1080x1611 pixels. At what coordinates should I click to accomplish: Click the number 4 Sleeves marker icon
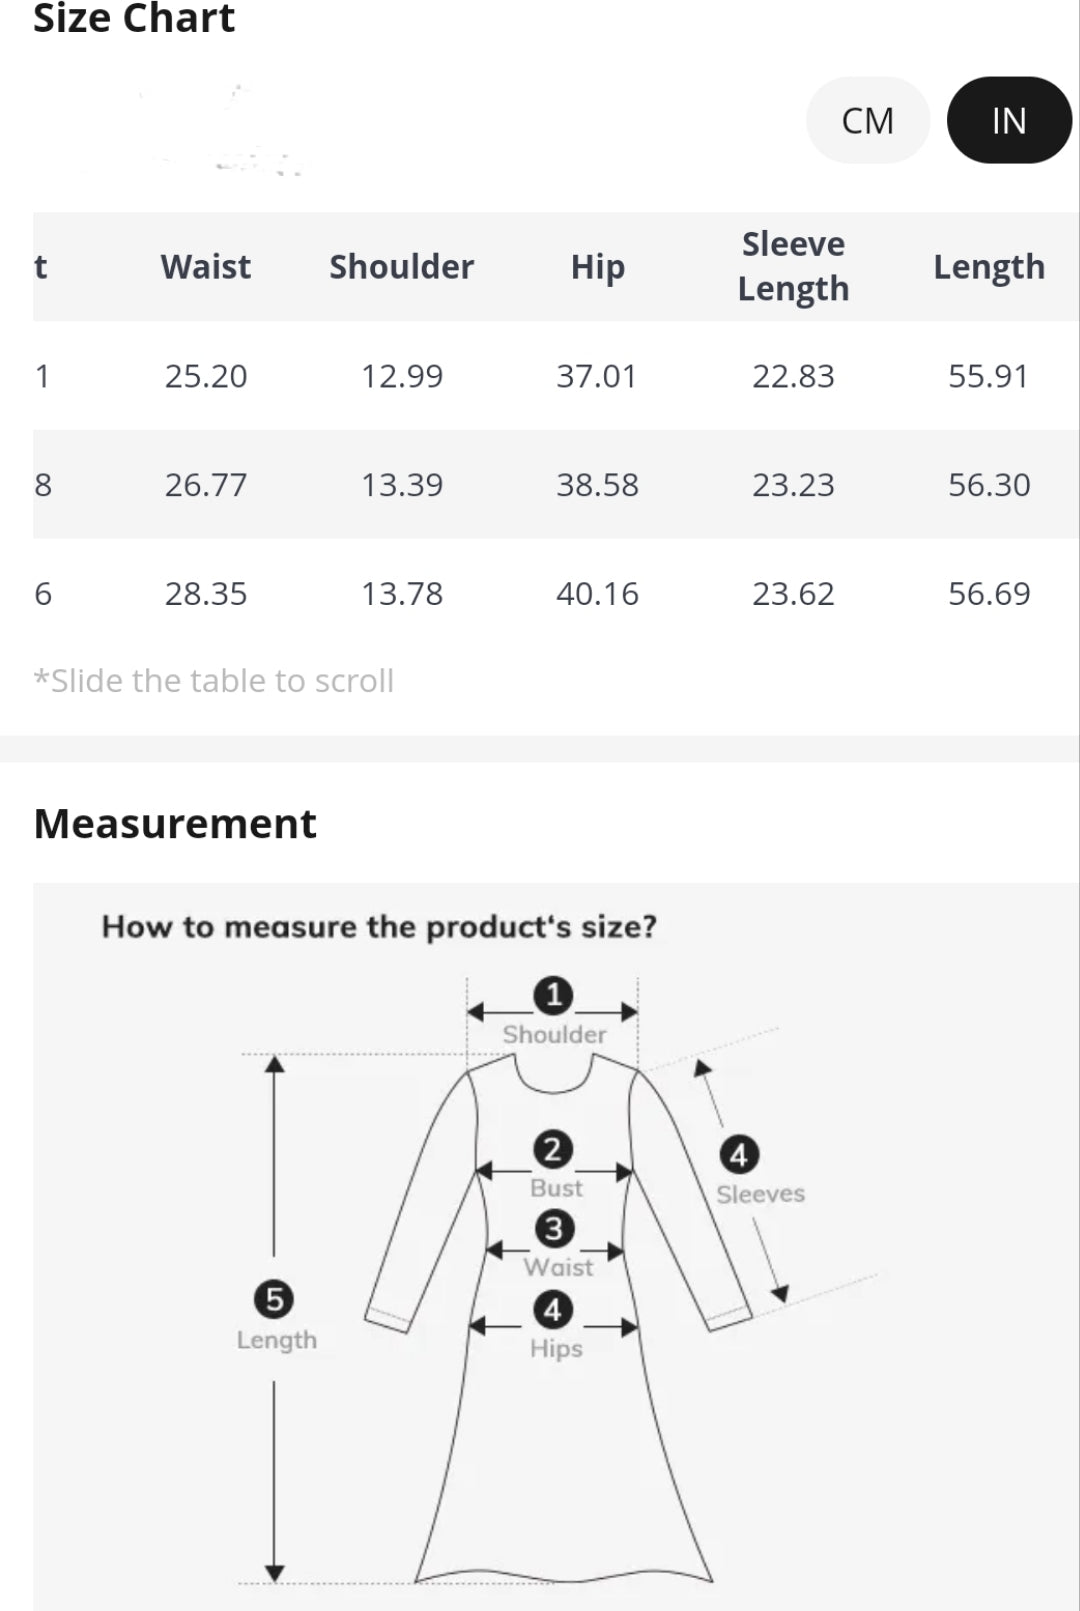tap(739, 1155)
